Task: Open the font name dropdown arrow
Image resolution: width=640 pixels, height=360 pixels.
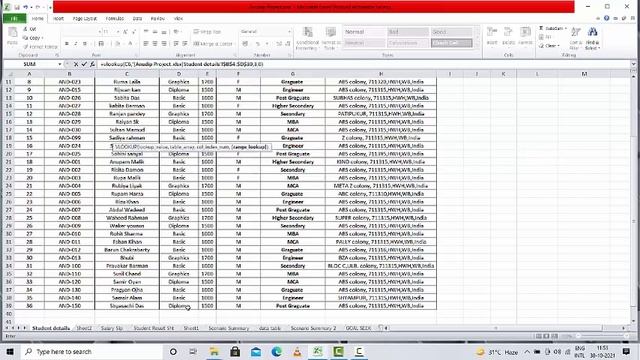Action: (100, 32)
